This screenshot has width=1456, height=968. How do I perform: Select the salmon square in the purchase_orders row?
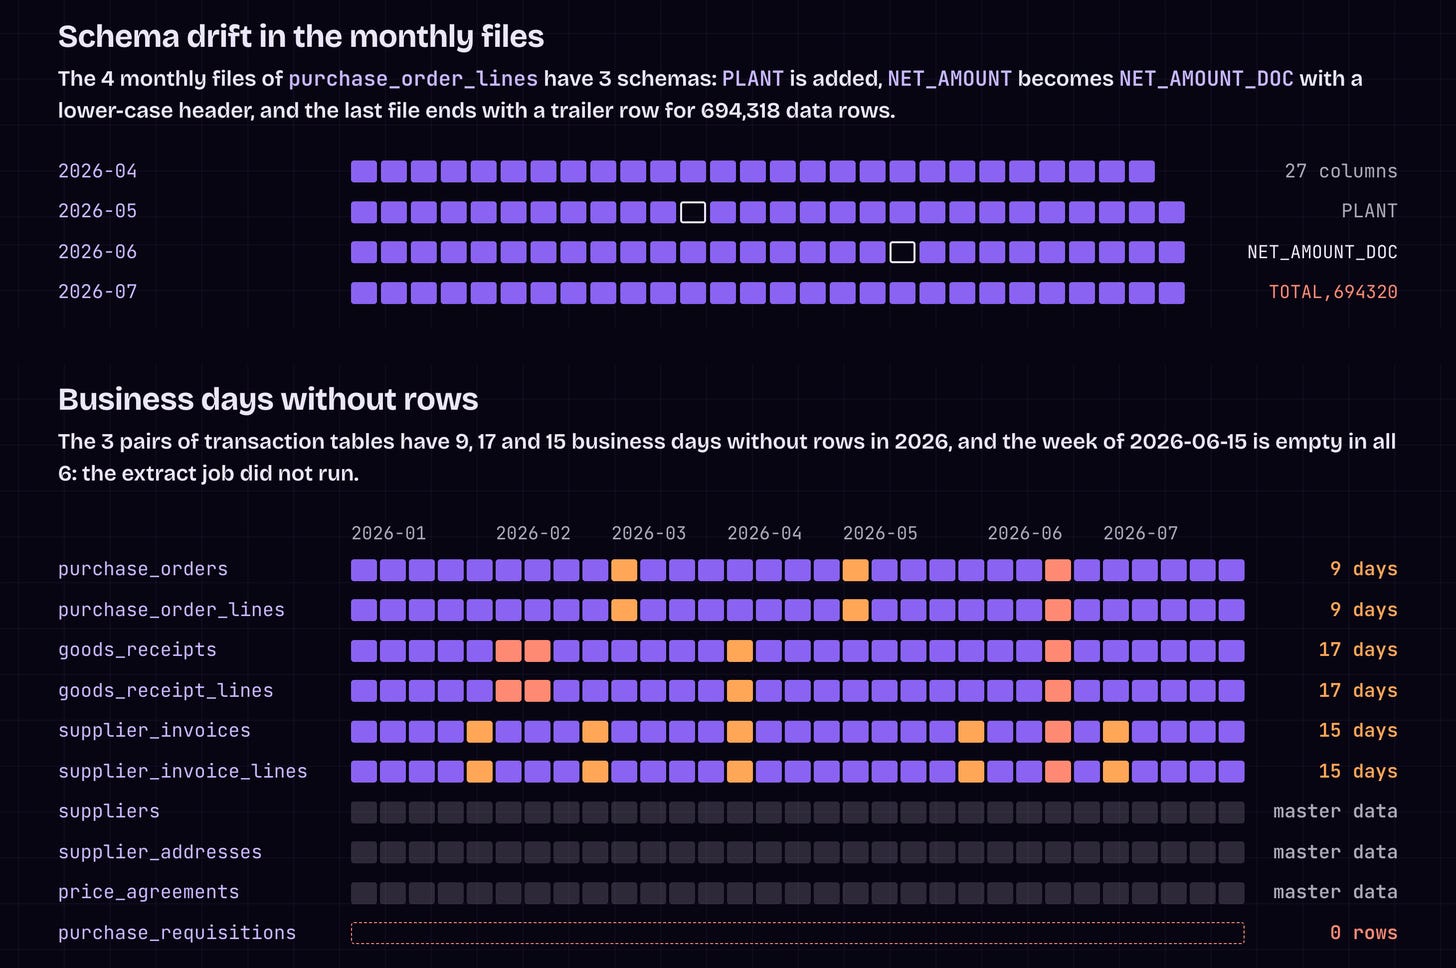click(x=1058, y=570)
